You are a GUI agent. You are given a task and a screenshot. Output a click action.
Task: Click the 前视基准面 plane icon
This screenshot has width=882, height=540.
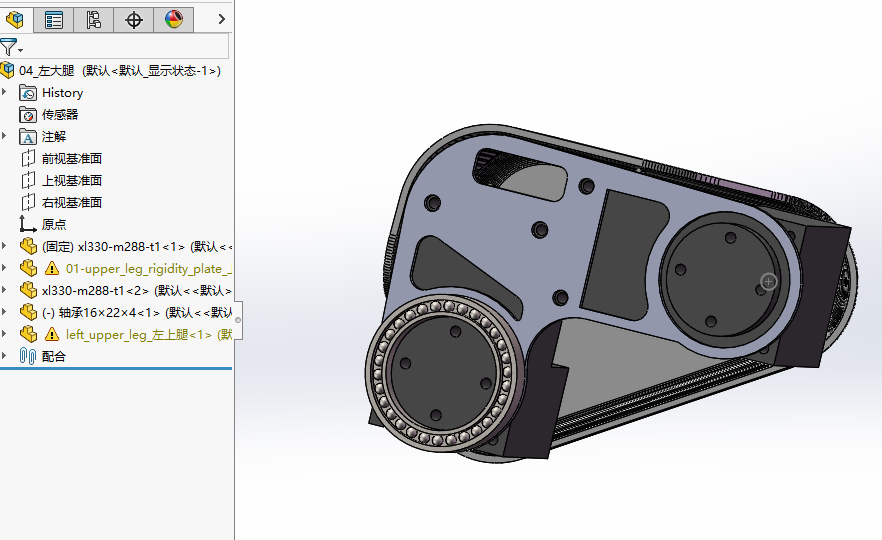coord(28,159)
